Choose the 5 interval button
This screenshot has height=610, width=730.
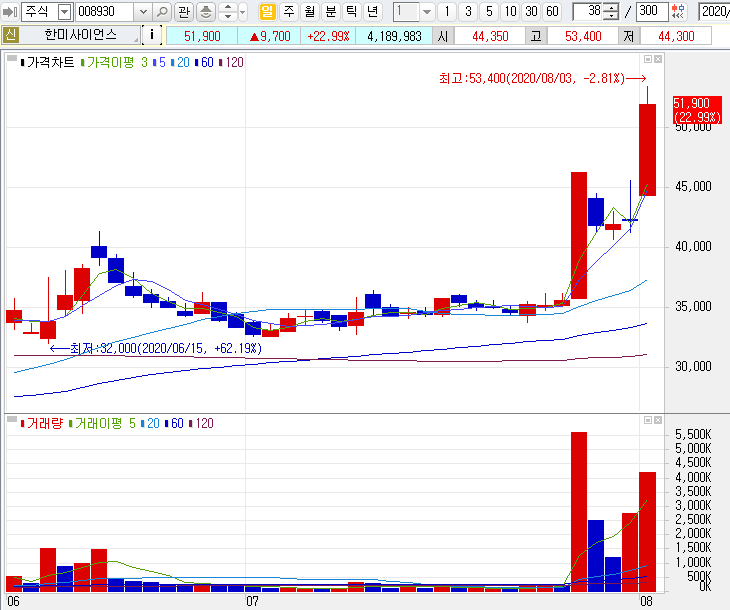coord(489,11)
